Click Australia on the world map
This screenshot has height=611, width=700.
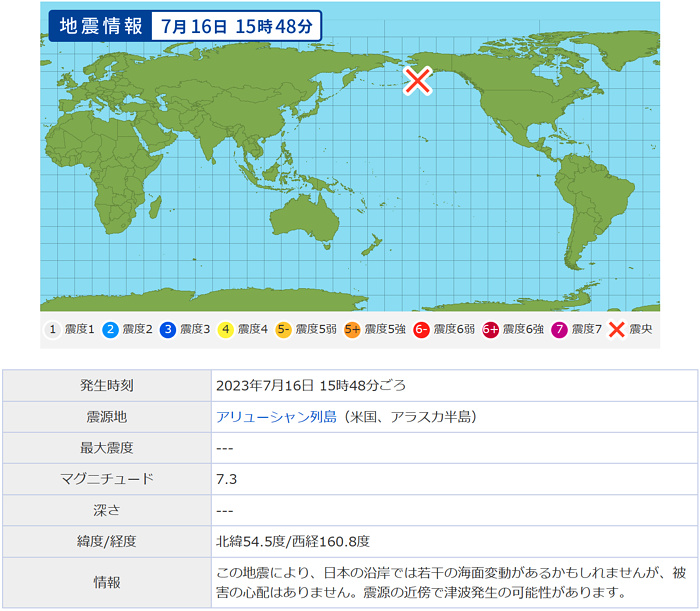(306, 220)
